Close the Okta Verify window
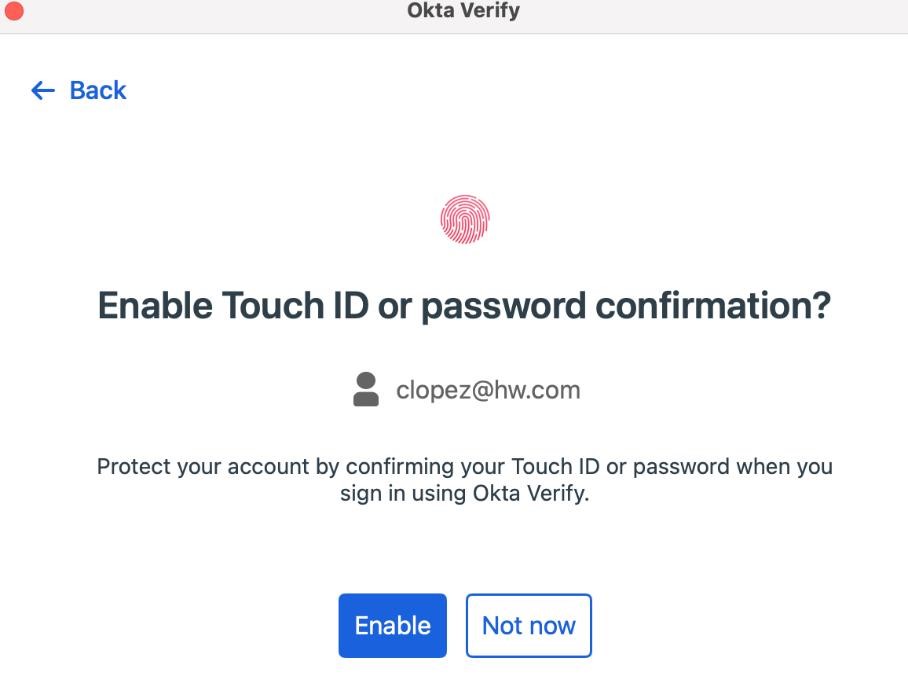The width and height of the screenshot is (908, 698). 15,12
